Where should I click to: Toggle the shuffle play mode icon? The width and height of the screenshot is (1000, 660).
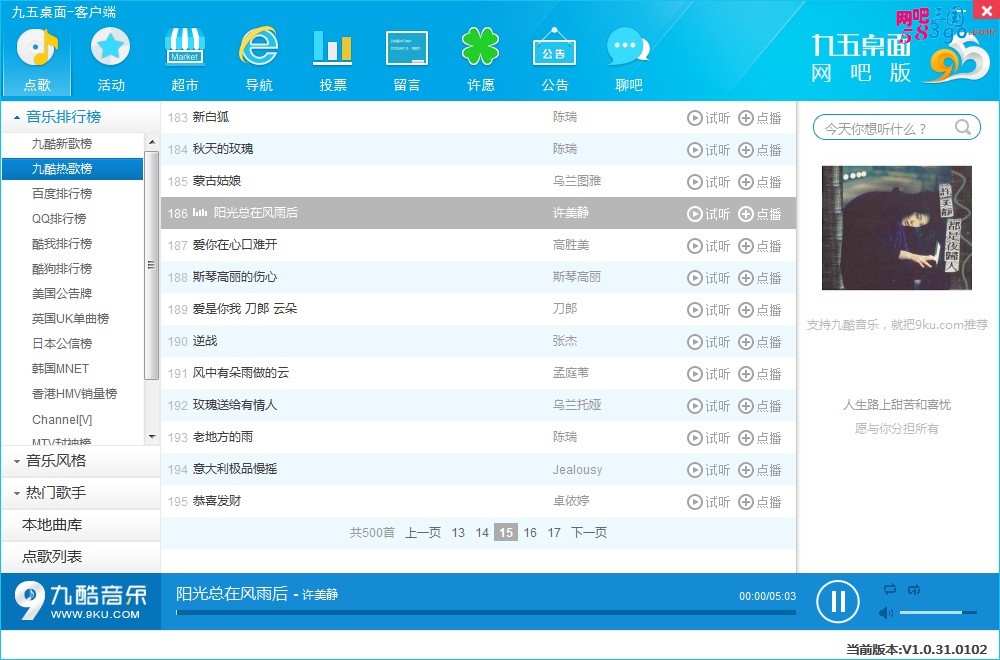(914, 589)
